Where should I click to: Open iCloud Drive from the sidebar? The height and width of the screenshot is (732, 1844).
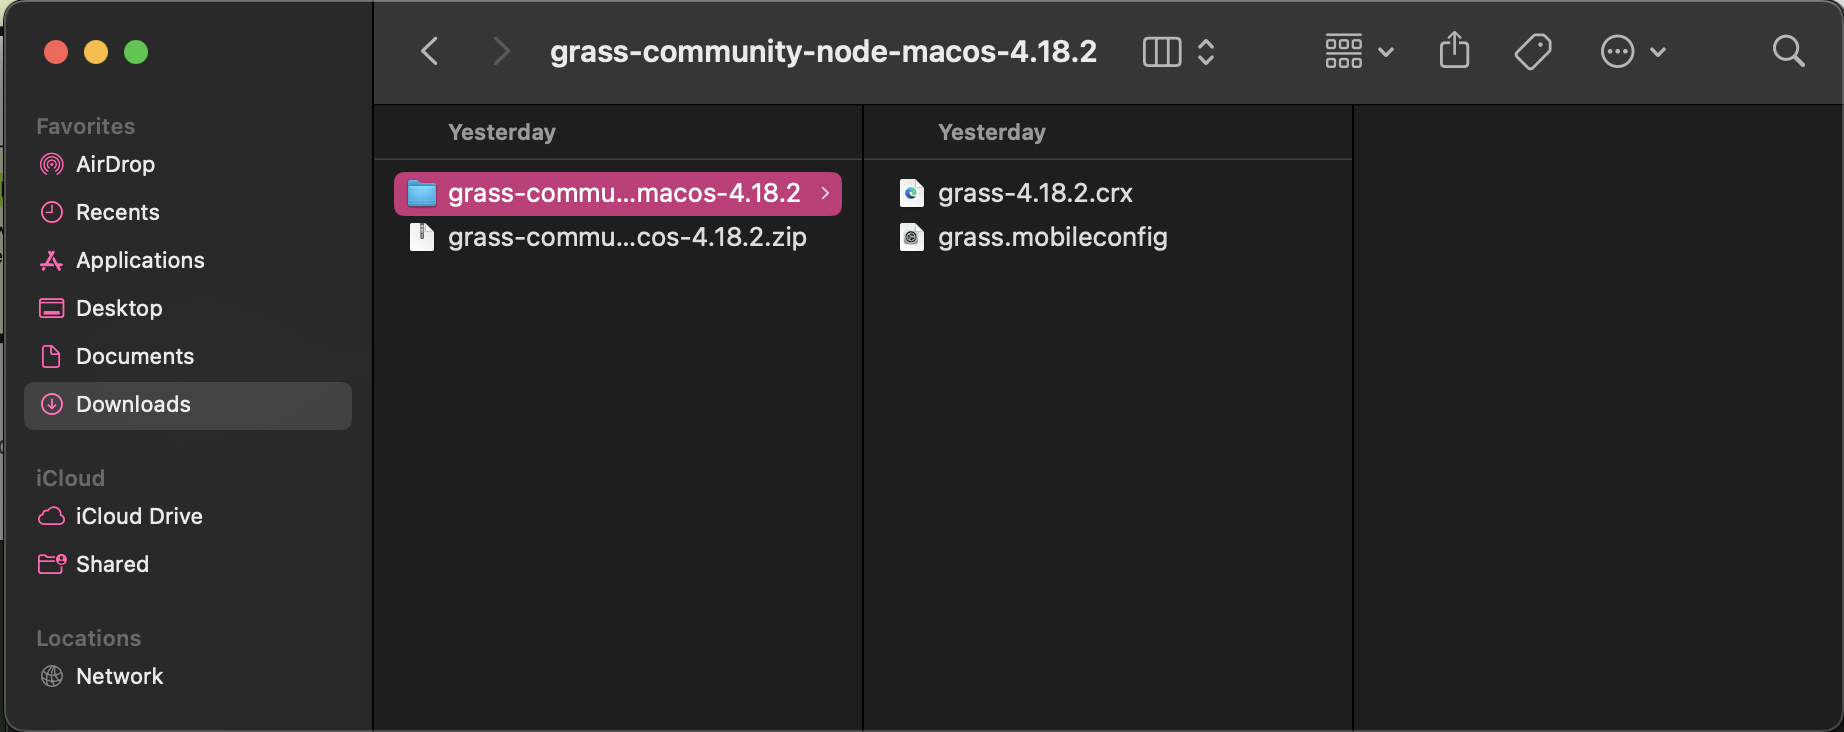tap(51, 516)
